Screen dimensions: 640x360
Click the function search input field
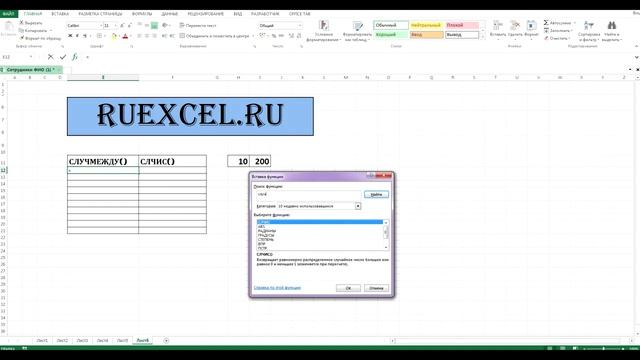click(309, 194)
